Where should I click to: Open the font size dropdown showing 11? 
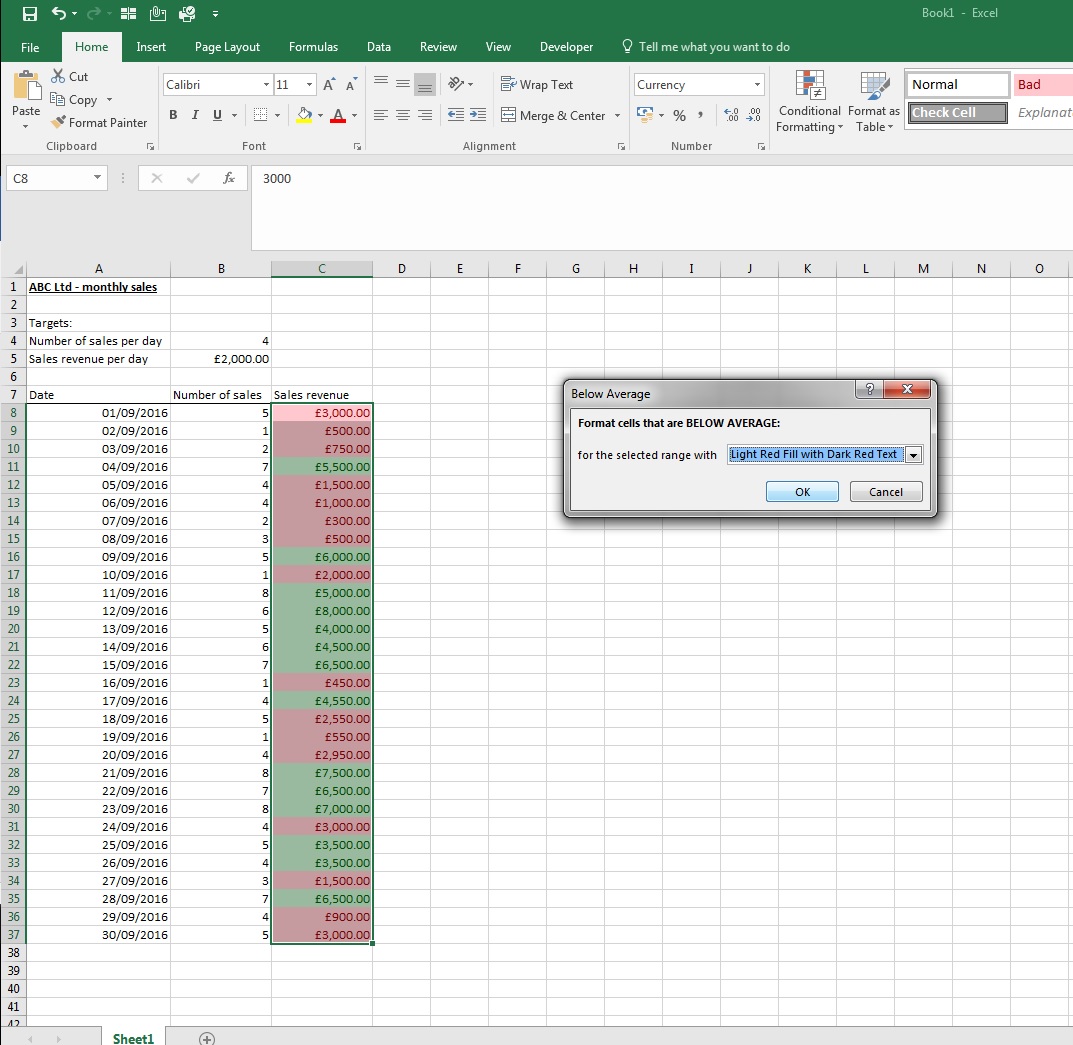(x=309, y=85)
